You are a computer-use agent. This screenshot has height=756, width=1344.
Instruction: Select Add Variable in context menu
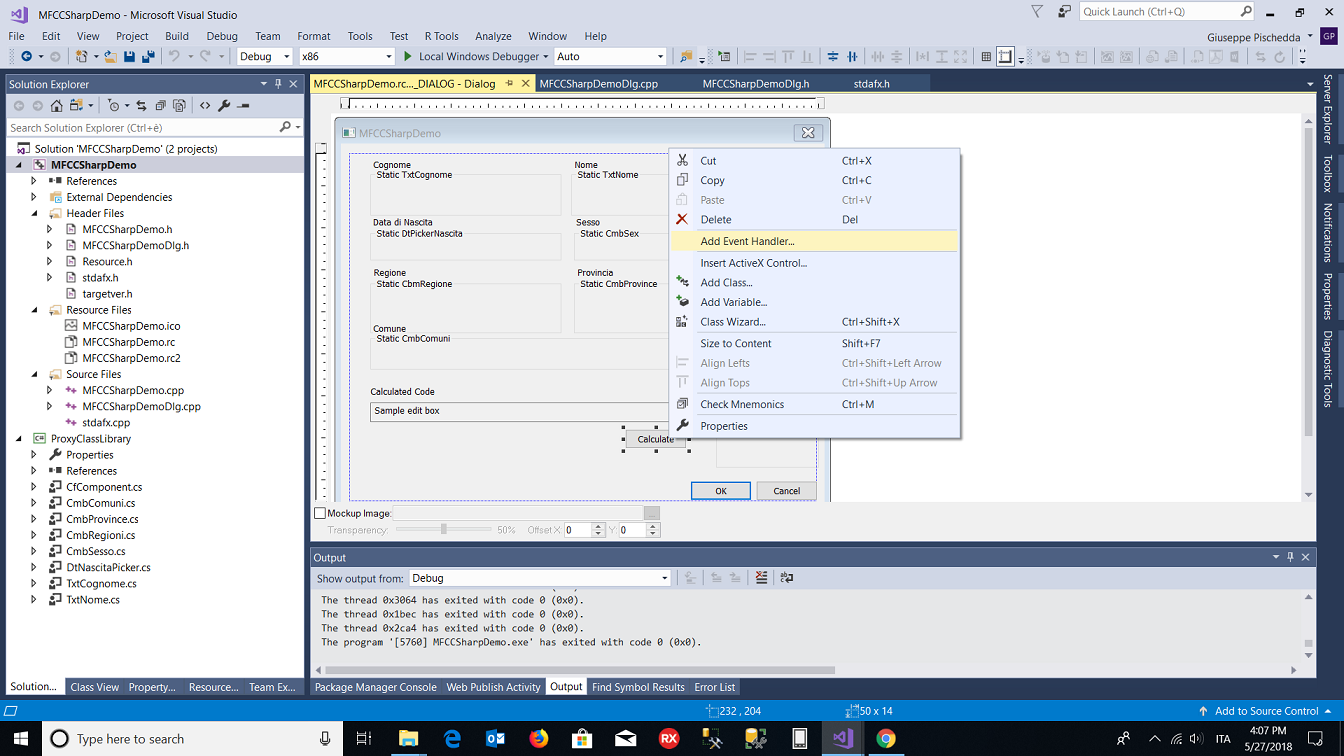click(814, 302)
